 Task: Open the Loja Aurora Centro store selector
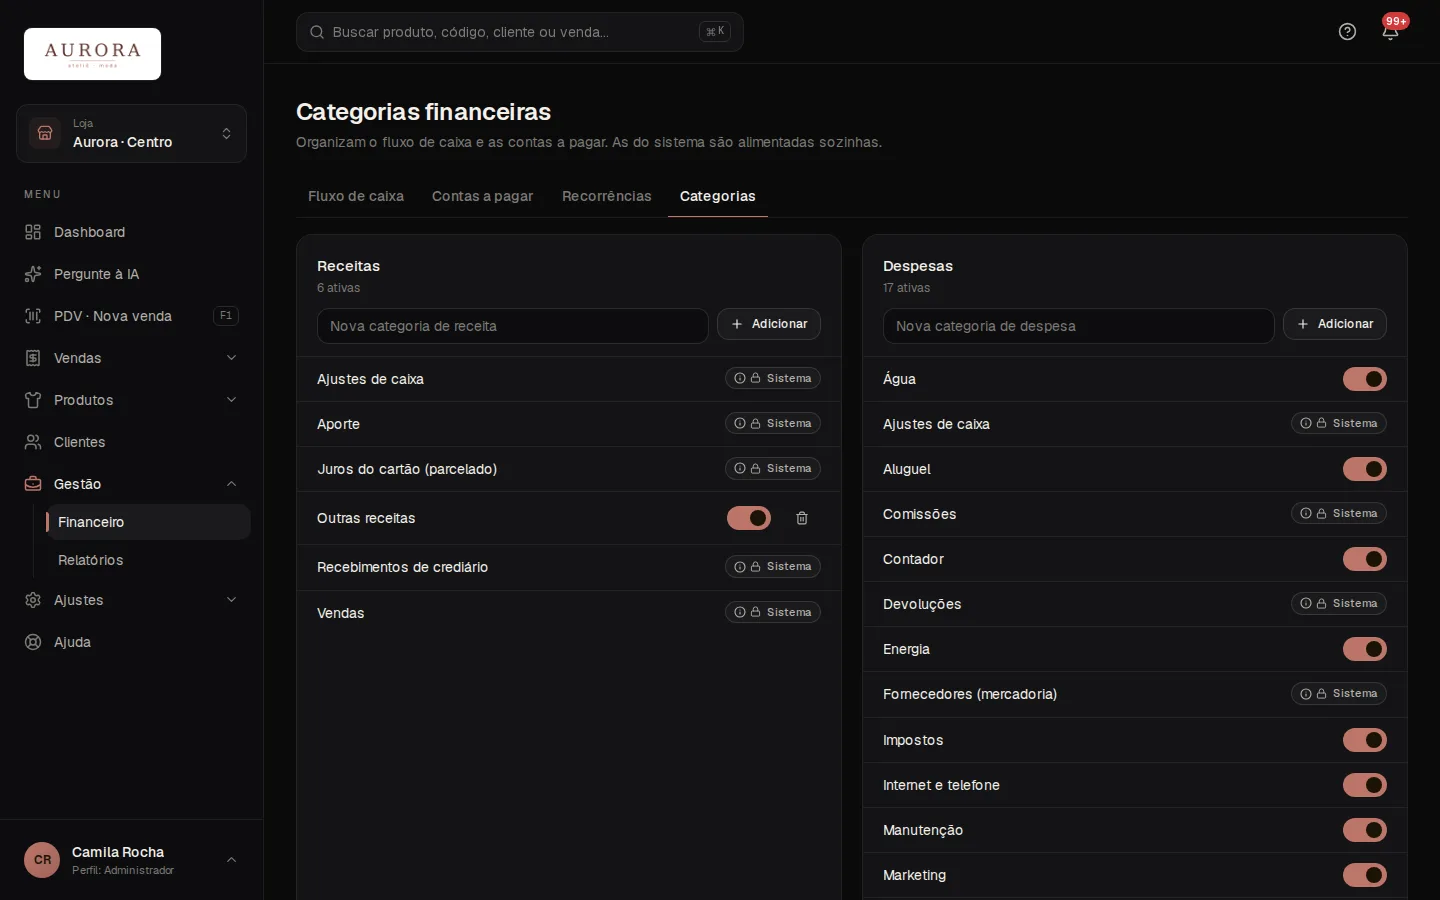131,133
